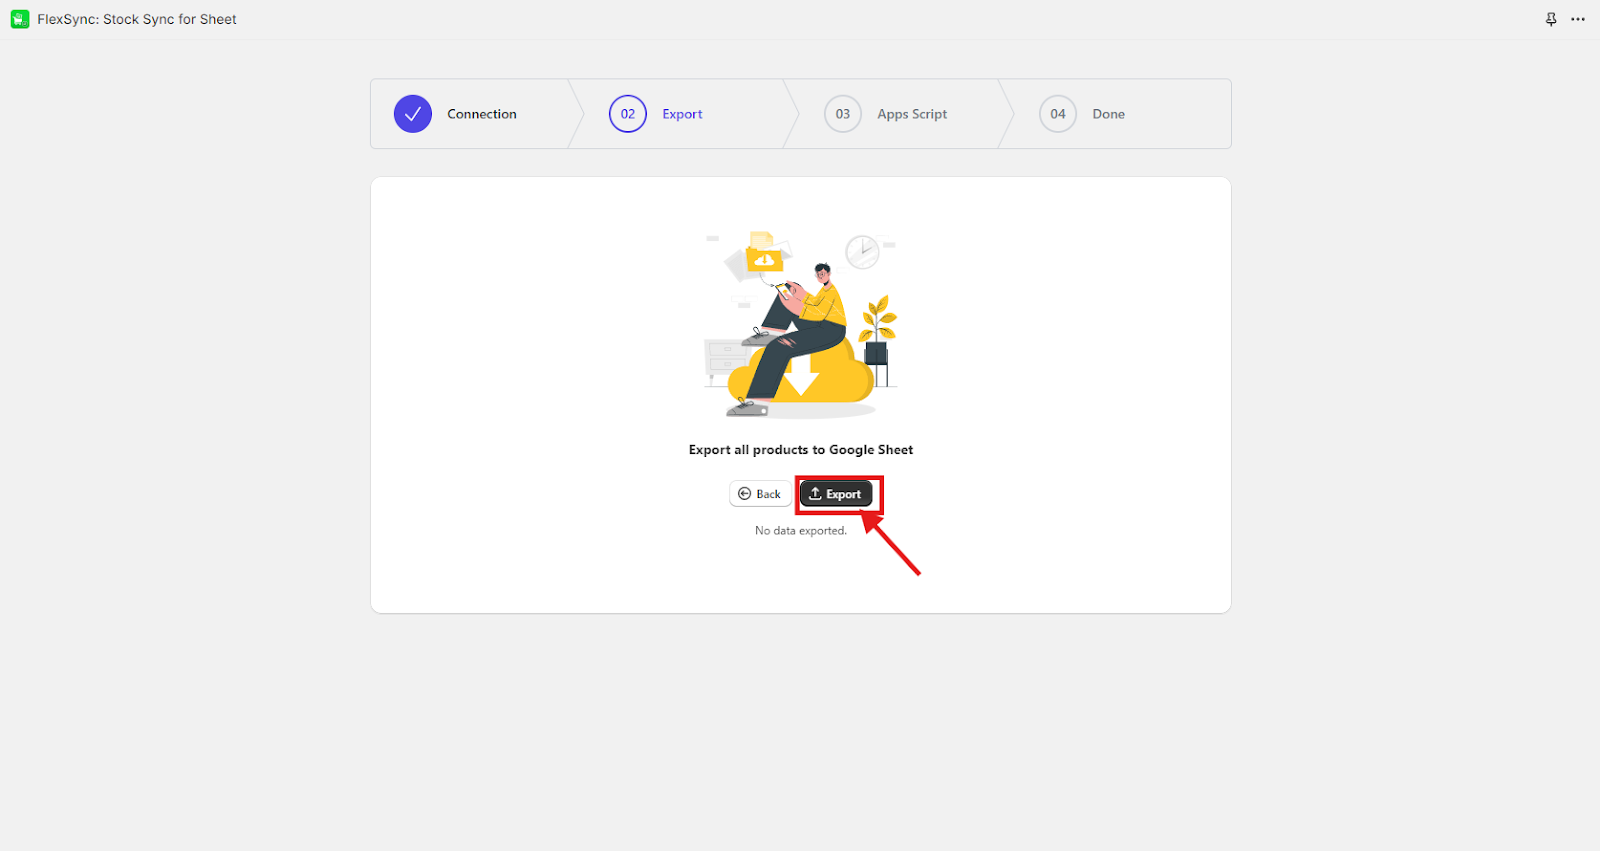
Task: Open the three-dot more options menu
Action: click(x=1578, y=19)
